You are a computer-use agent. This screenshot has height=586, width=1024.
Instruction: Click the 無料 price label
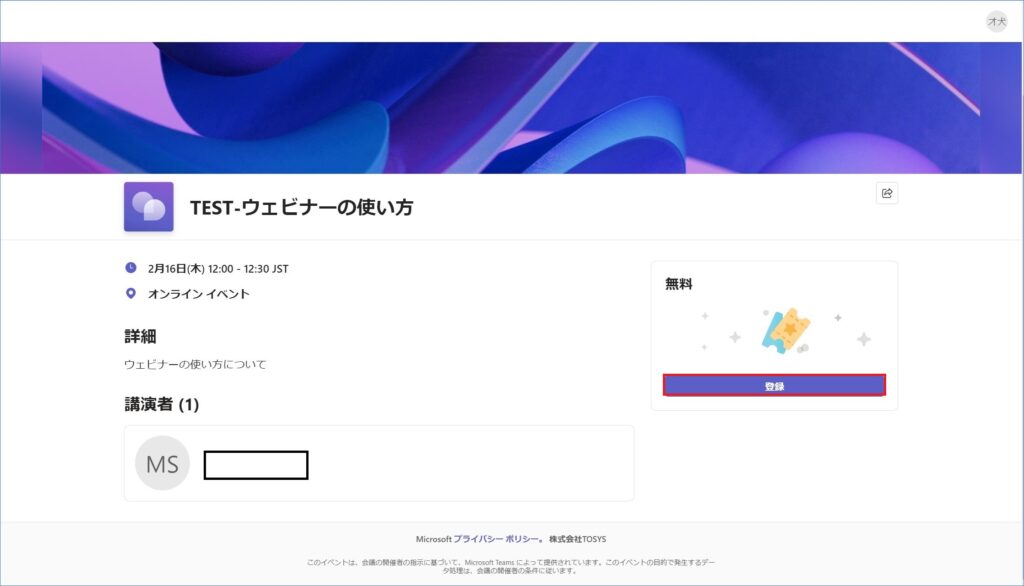pos(678,284)
